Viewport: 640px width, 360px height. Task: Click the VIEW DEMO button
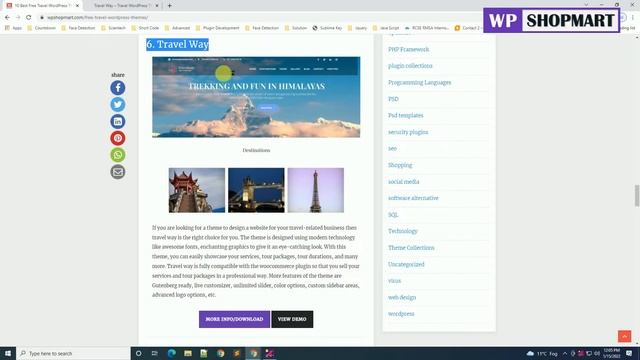[x=292, y=319]
